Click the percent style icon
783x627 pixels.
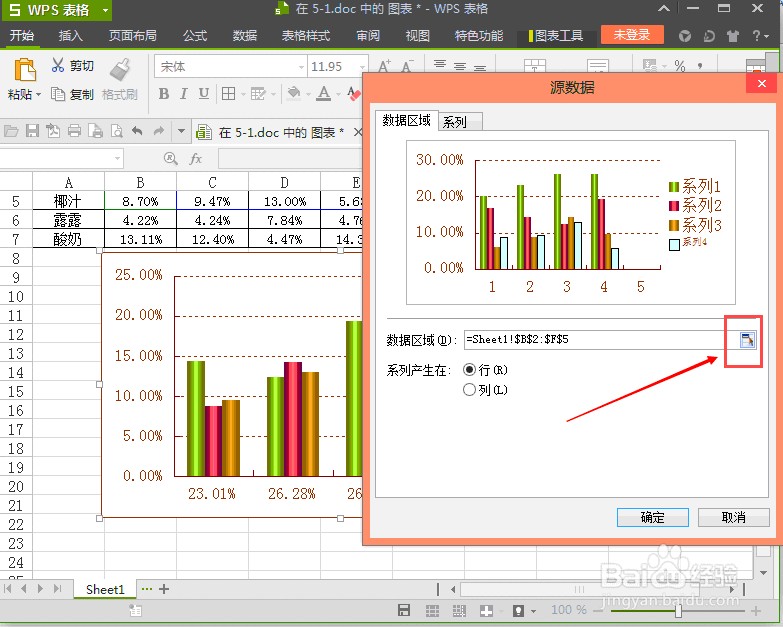(680, 65)
